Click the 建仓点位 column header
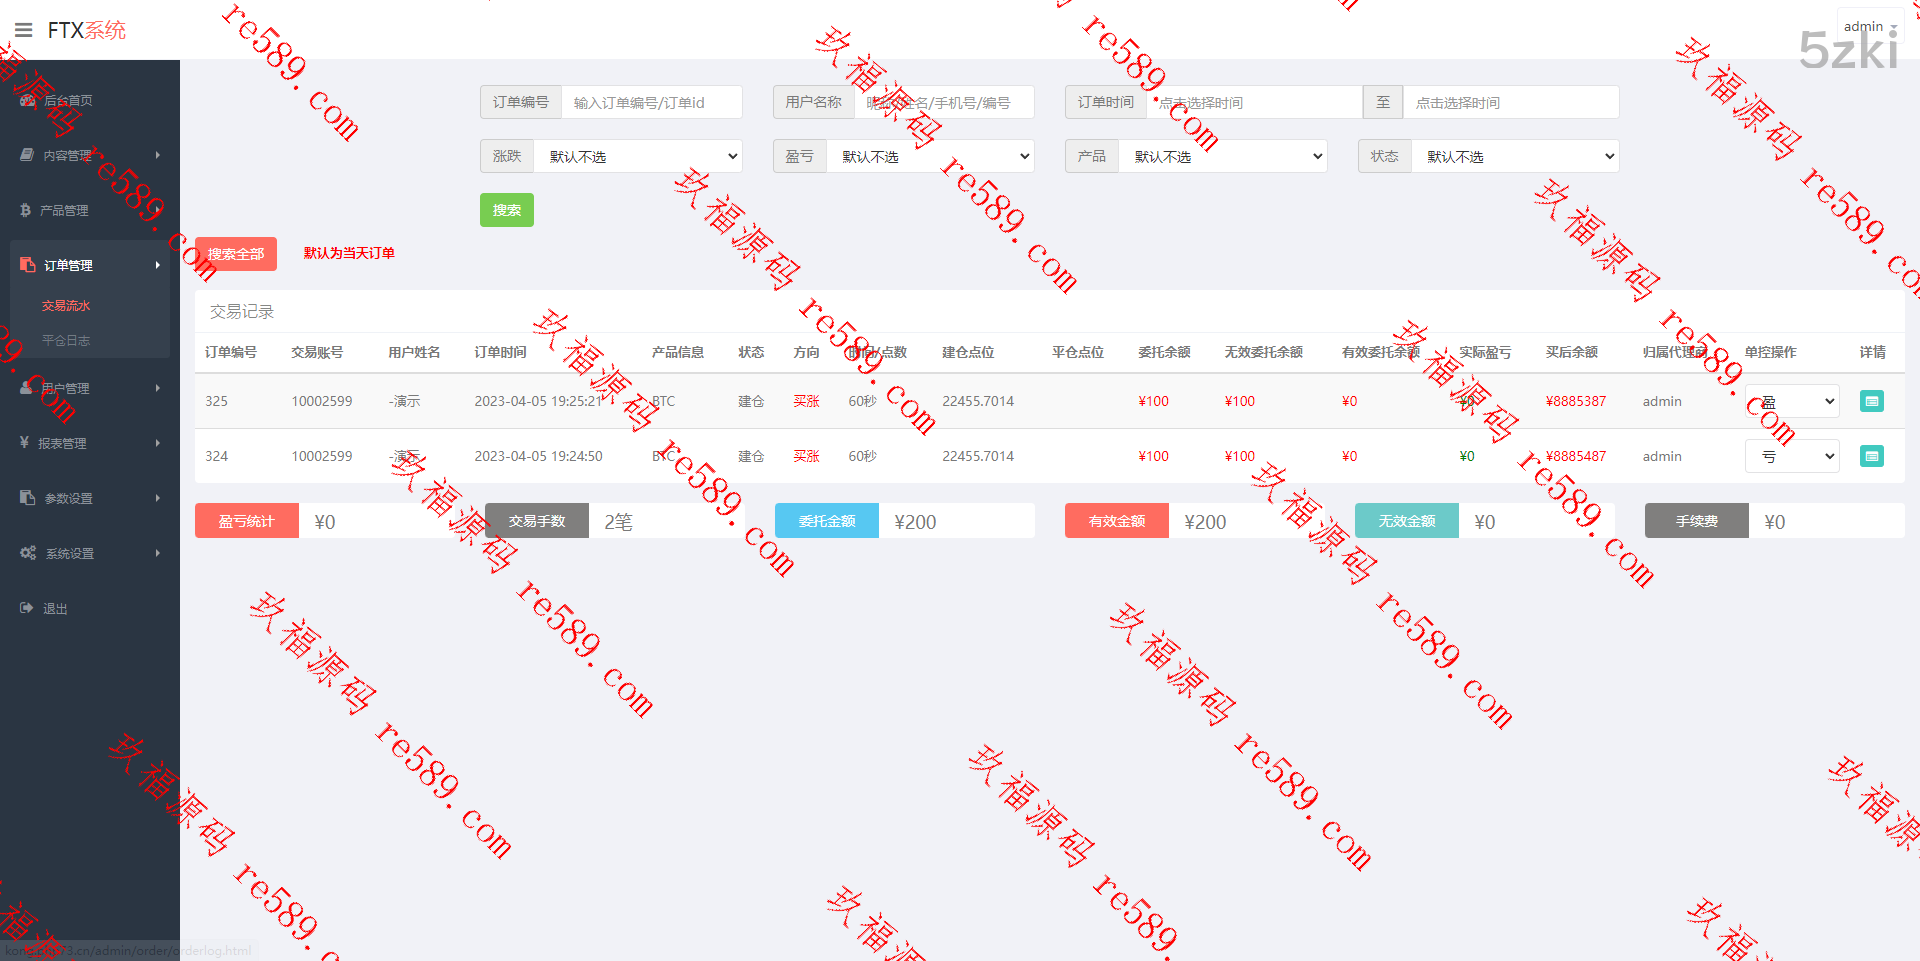Screen dimensions: 1920x961 [x=968, y=352]
